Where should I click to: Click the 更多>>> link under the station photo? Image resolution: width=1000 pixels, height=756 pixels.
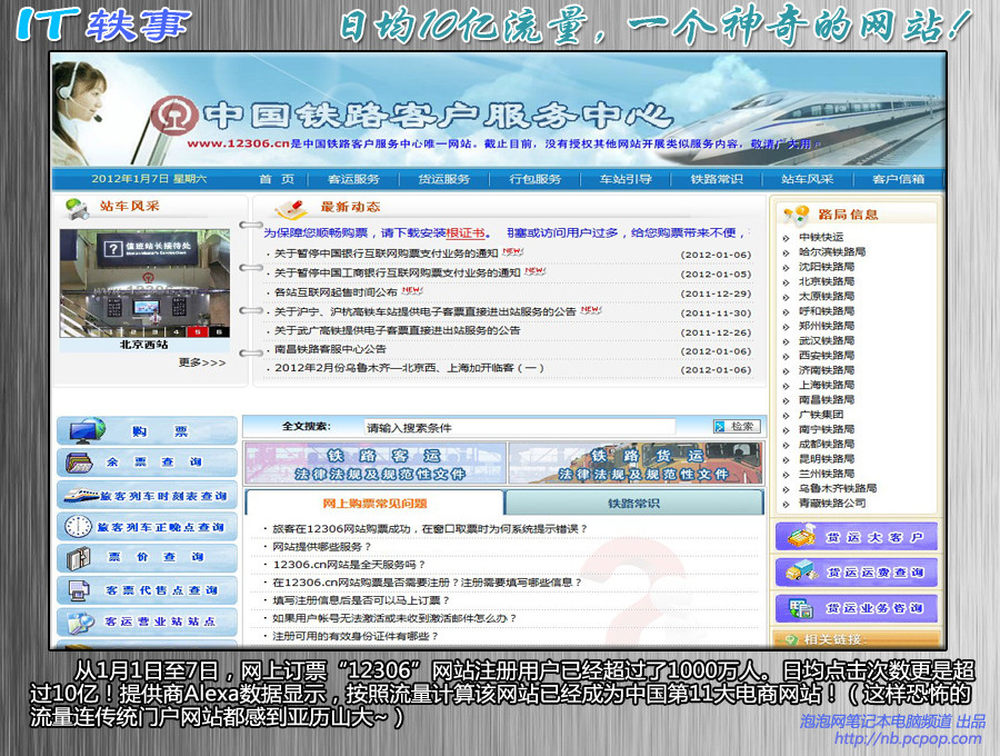click(202, 362)
